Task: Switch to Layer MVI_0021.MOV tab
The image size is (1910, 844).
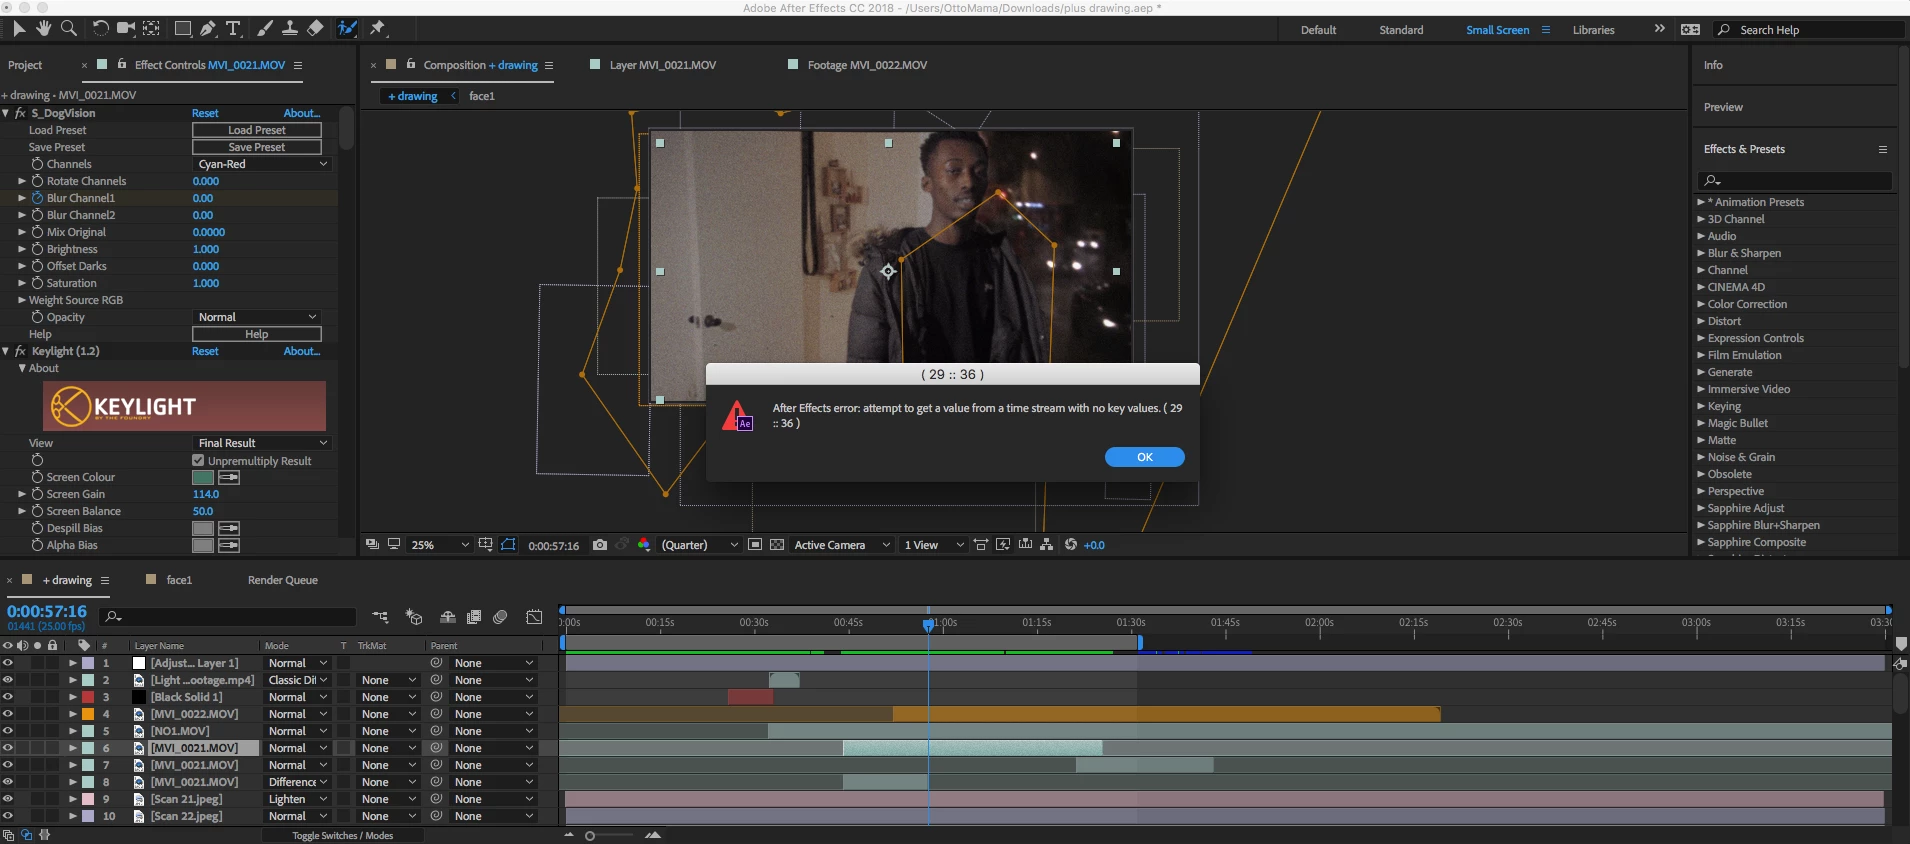Action: pyautogui.click(x=663, y=65)
